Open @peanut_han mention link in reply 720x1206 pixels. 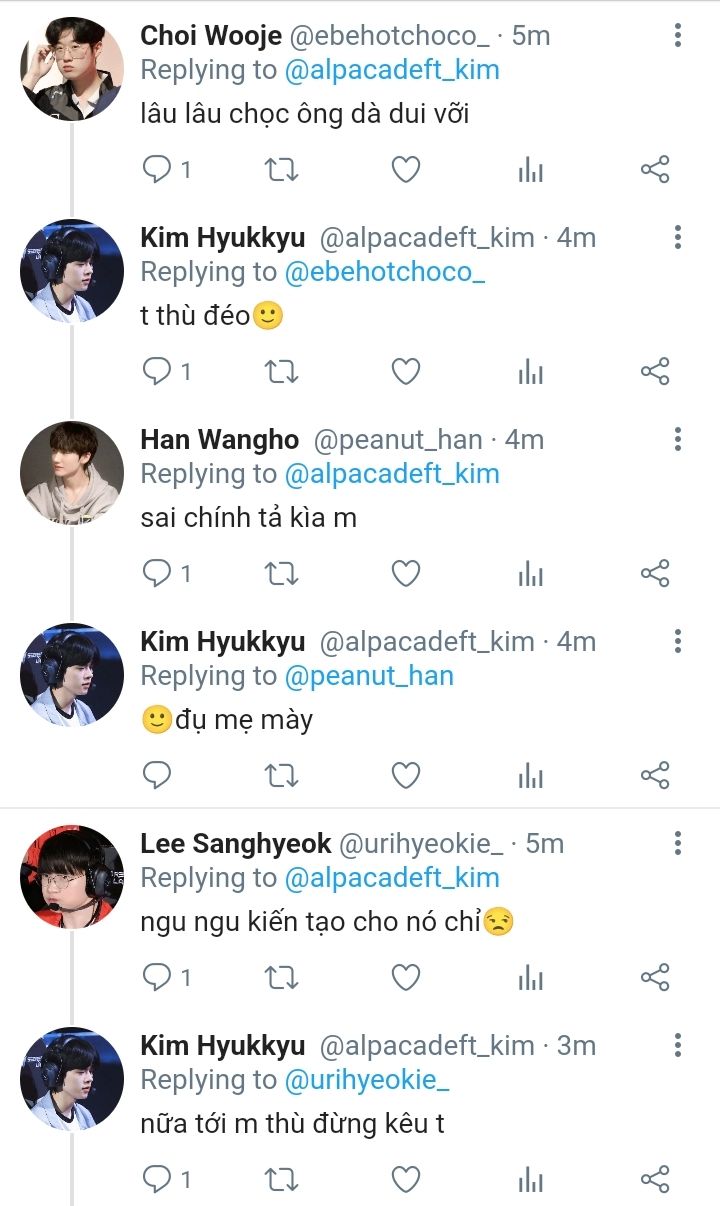(x=369, y=676)
